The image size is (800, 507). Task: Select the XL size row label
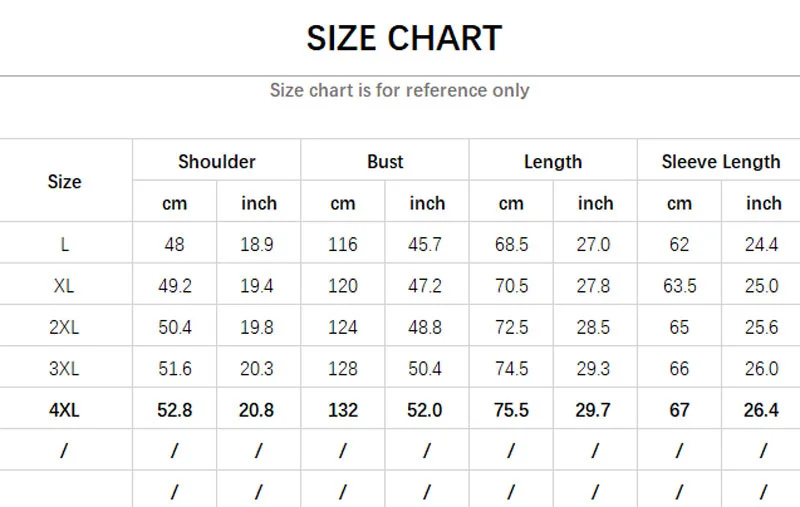point(64,286)
